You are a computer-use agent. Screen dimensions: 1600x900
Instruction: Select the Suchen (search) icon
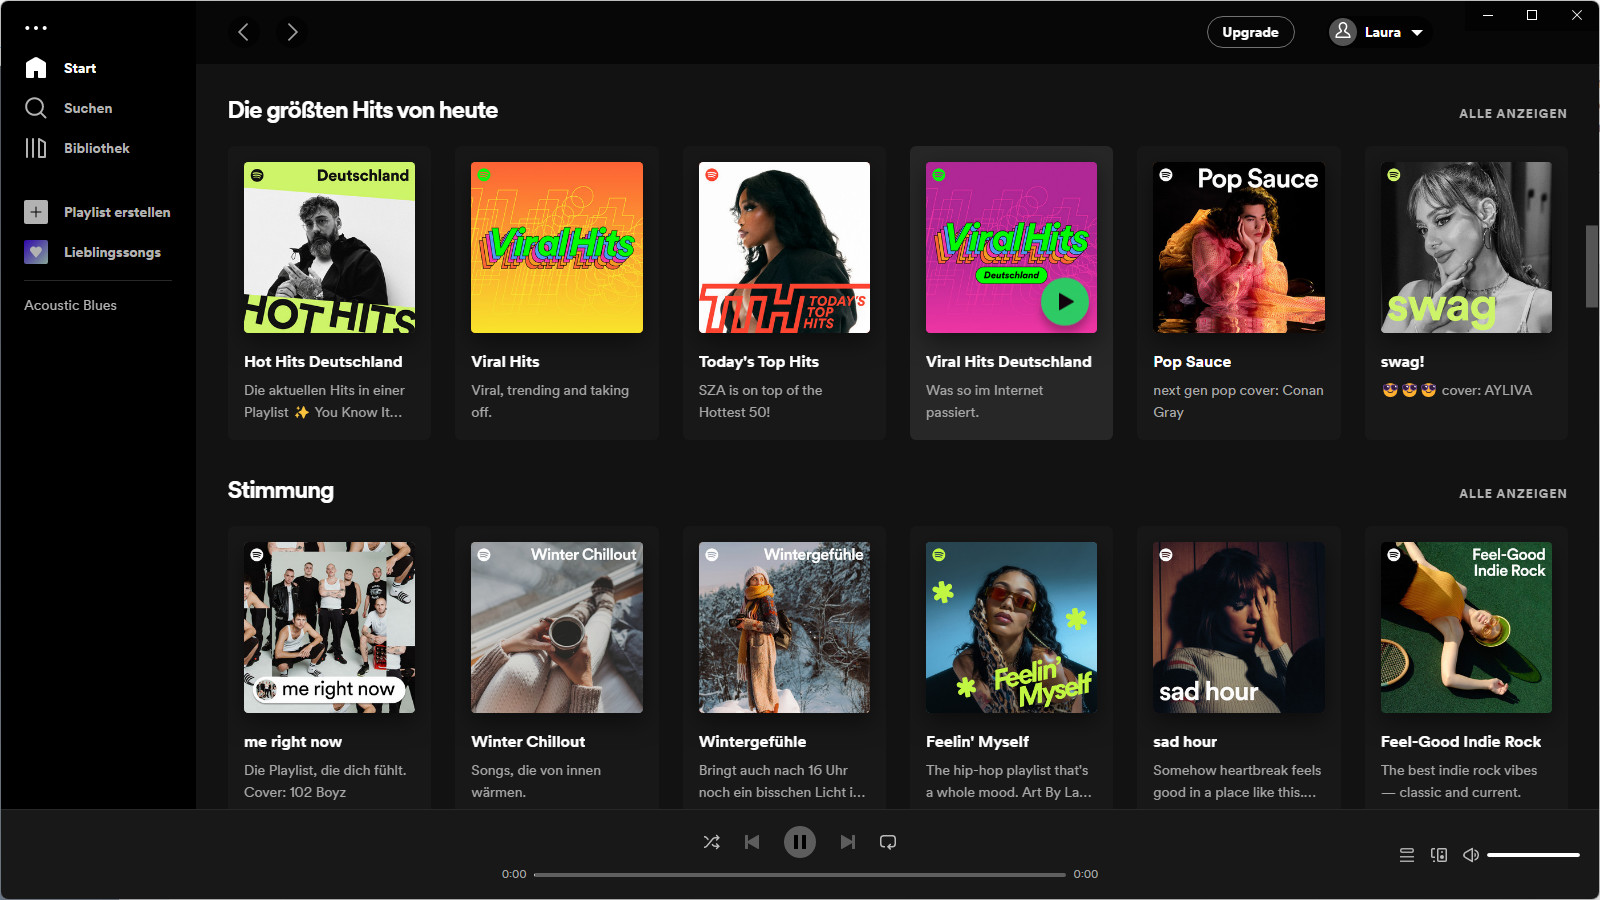(x=36, y=107)
